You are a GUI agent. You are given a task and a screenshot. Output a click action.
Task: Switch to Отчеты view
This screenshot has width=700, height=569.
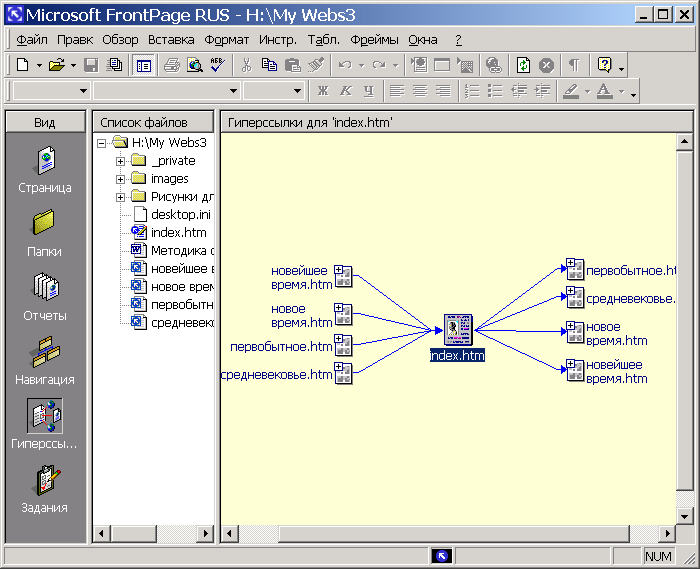point(45,297)
